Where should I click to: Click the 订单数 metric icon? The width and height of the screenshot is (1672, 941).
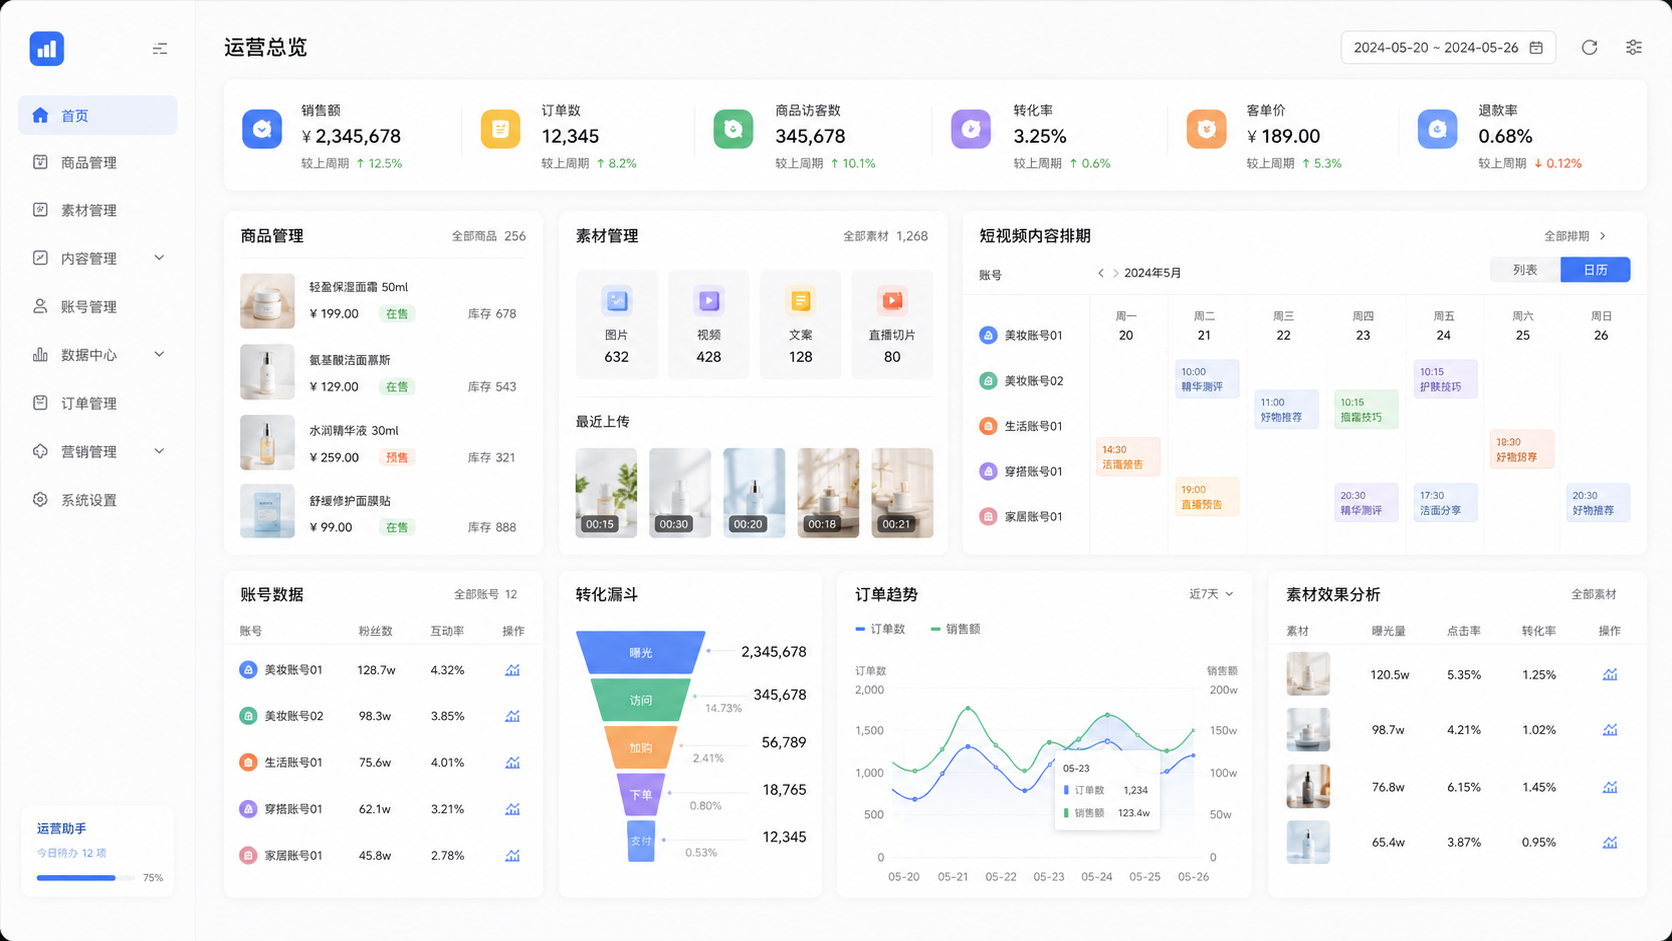pyautogui.click(x=500, y=129)
